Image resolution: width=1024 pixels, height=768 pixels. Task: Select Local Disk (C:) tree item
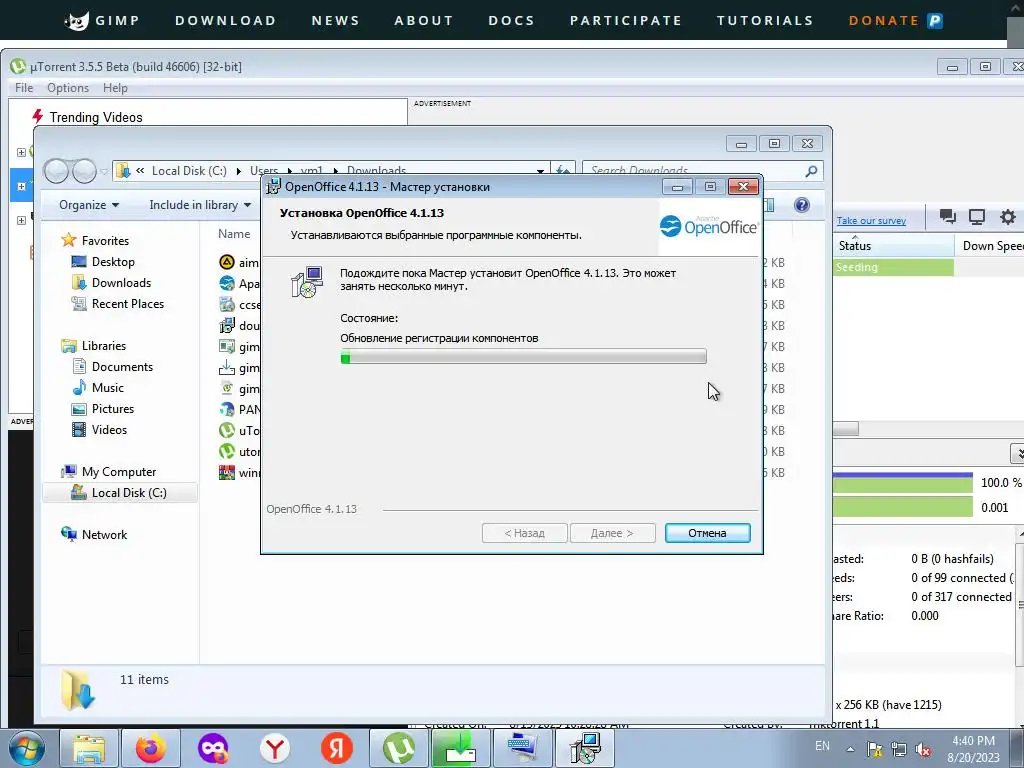point(120,492)
